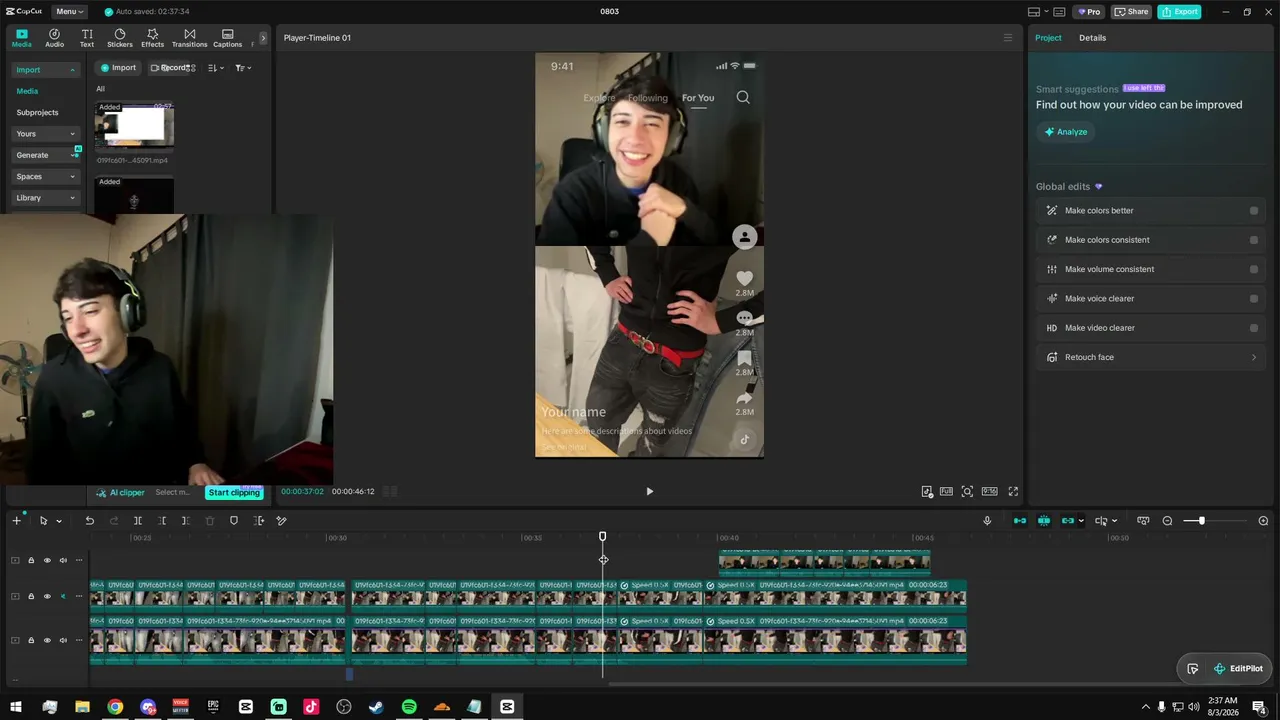Click the timeline microphone record icon

point(987,521)
